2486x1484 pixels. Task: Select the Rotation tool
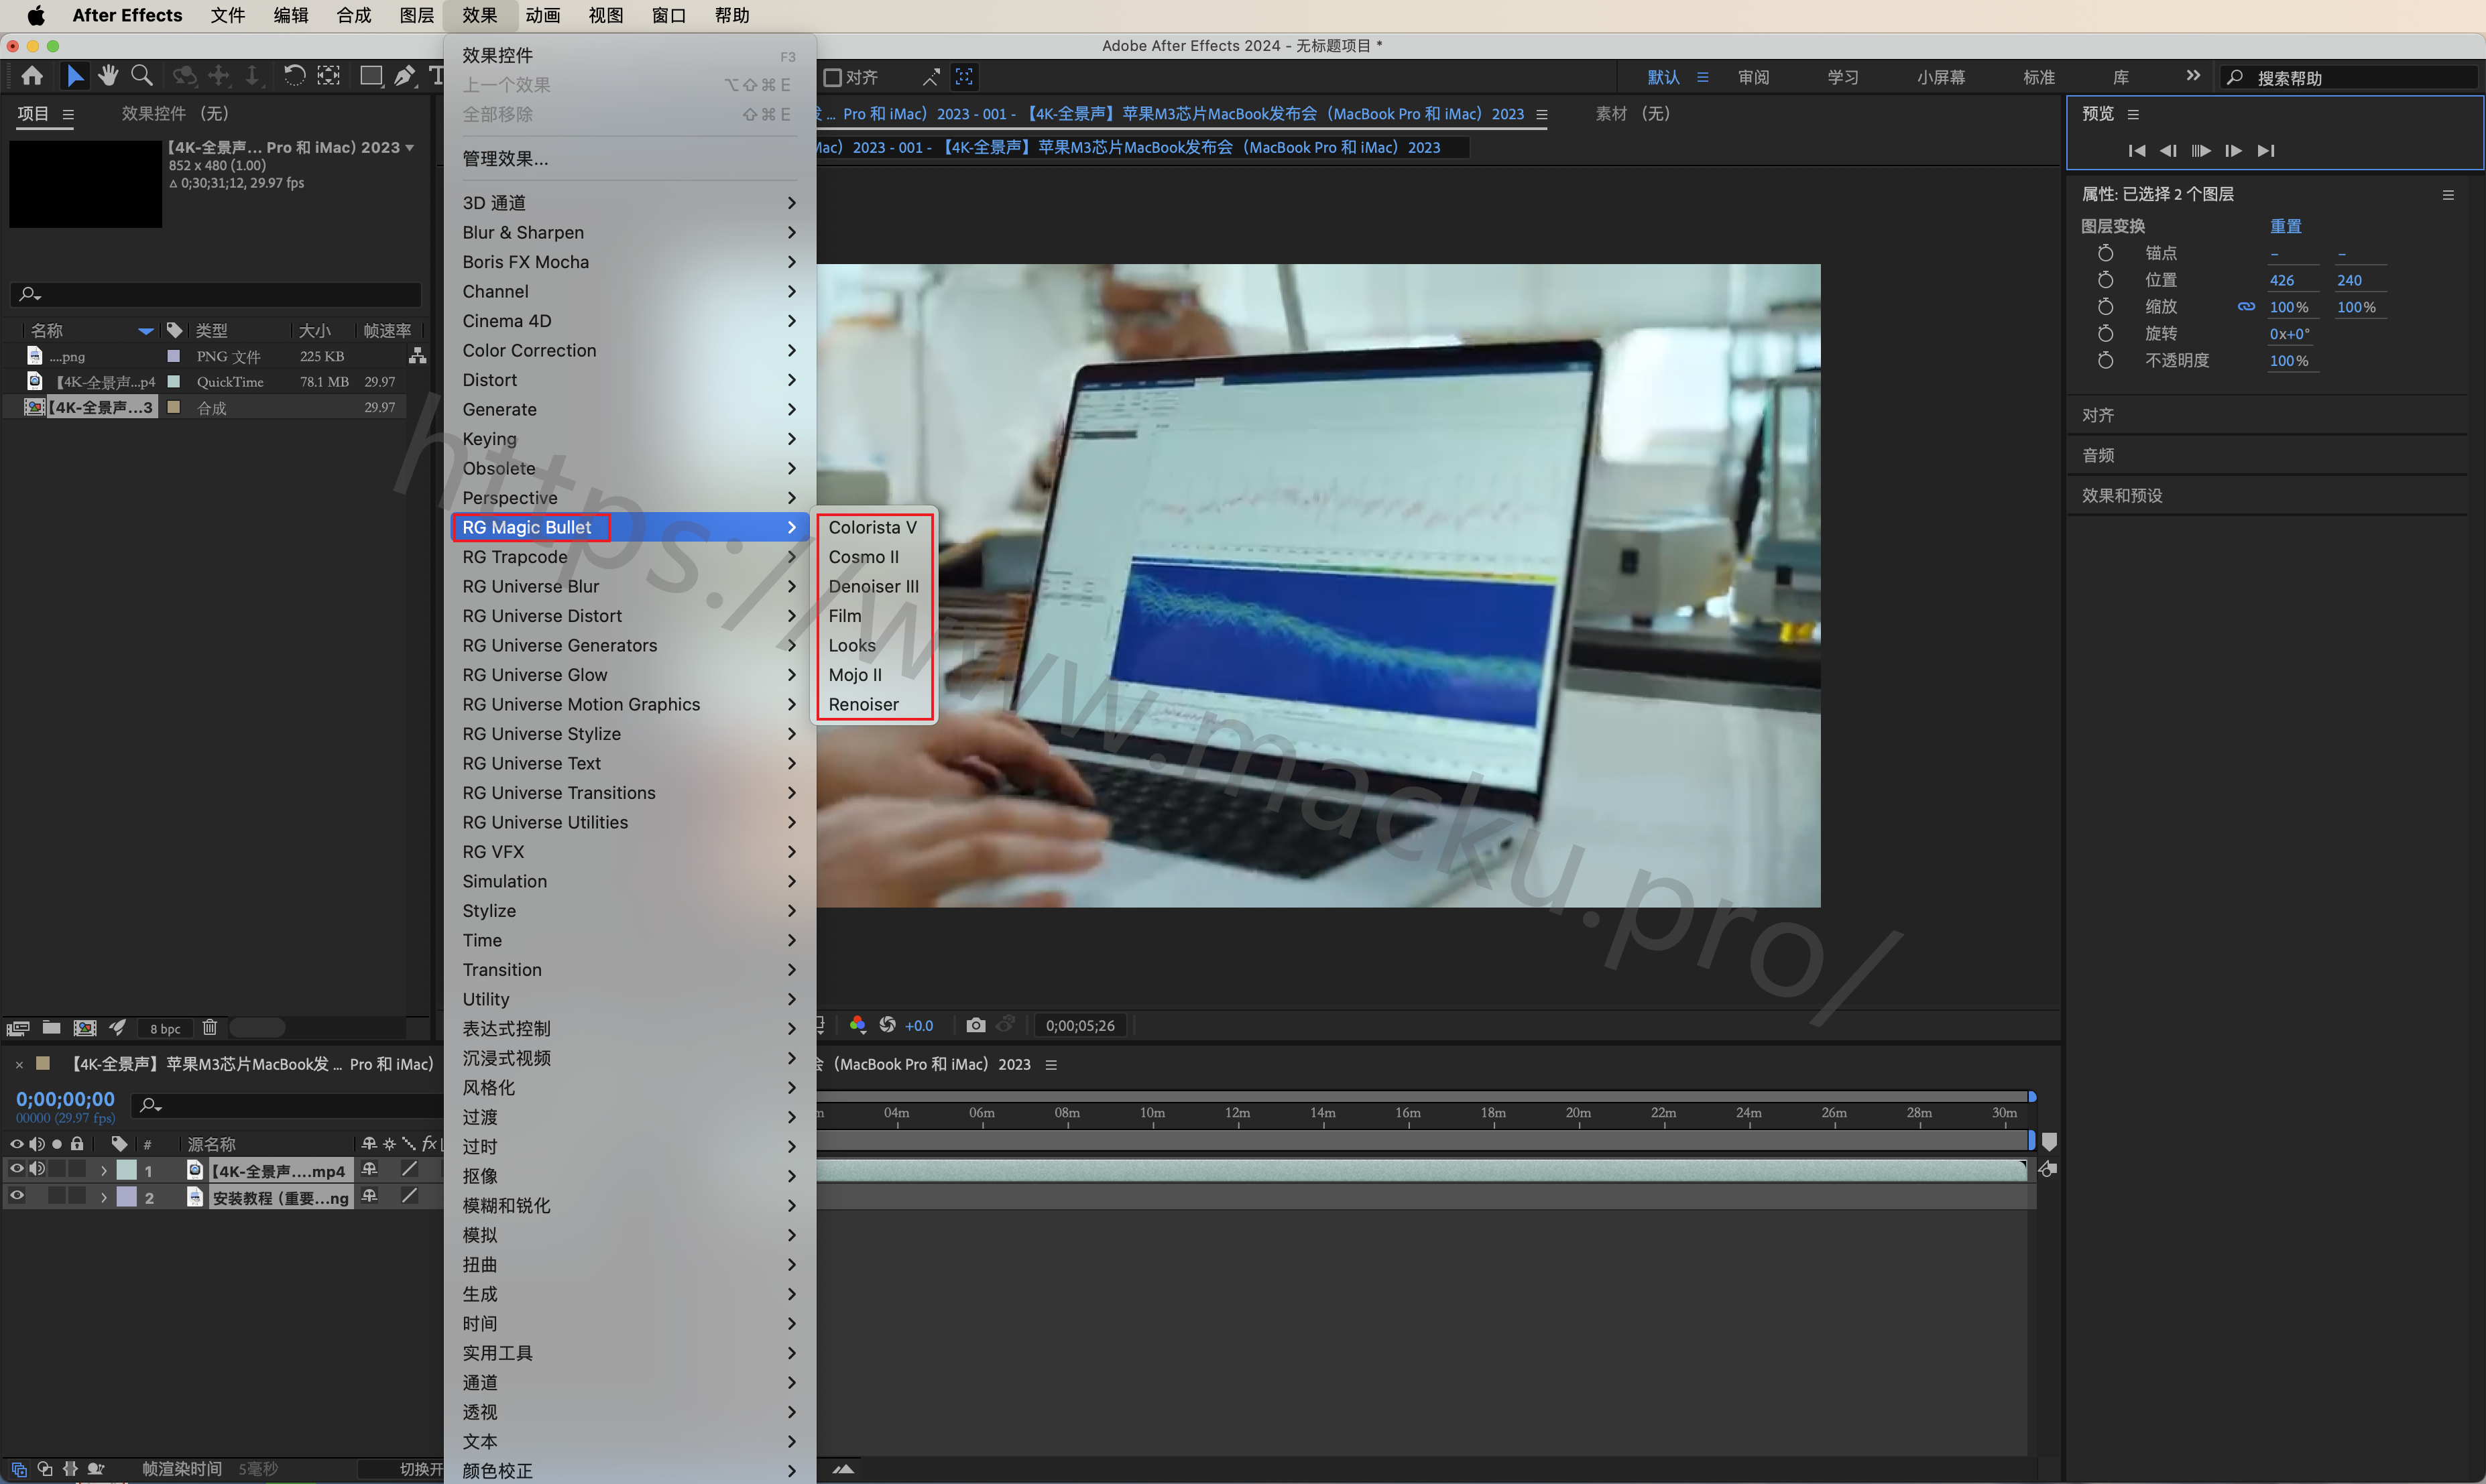pyautogui.click(x=294, y=76)
